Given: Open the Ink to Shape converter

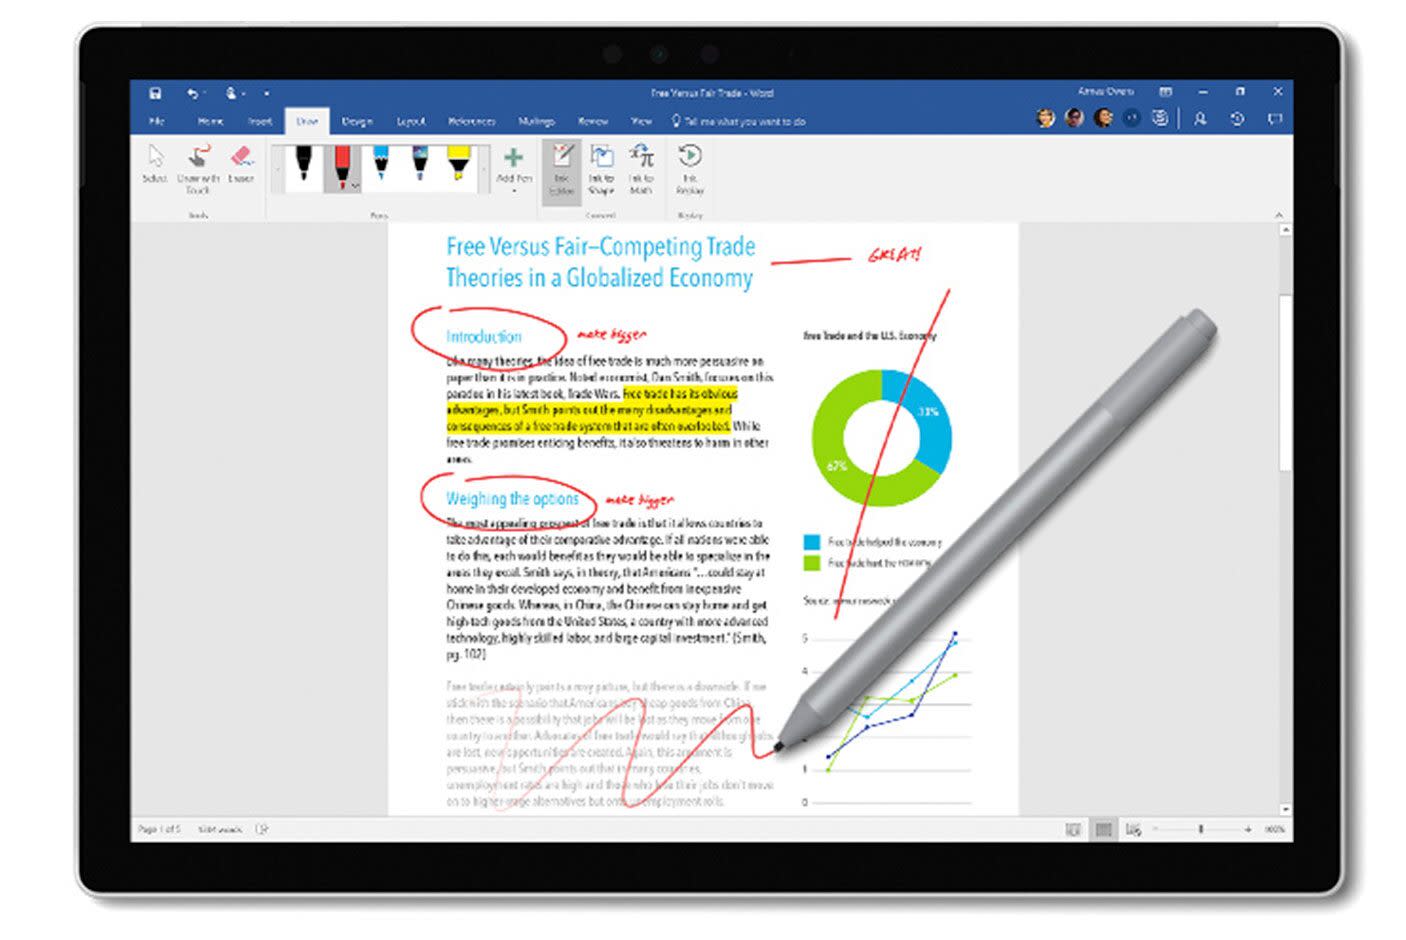Looking at the screenshot, I should pyautogui.click(x=603, y=167).
